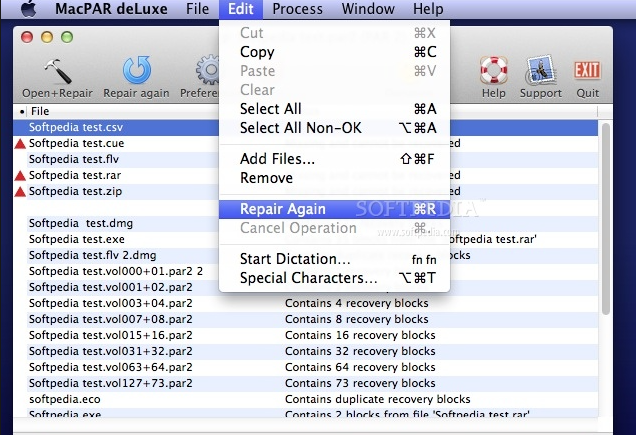The width and height of the screenshot is (636, 435).
Task: Open the Help menu in menu bar
Action: [428, 9]
